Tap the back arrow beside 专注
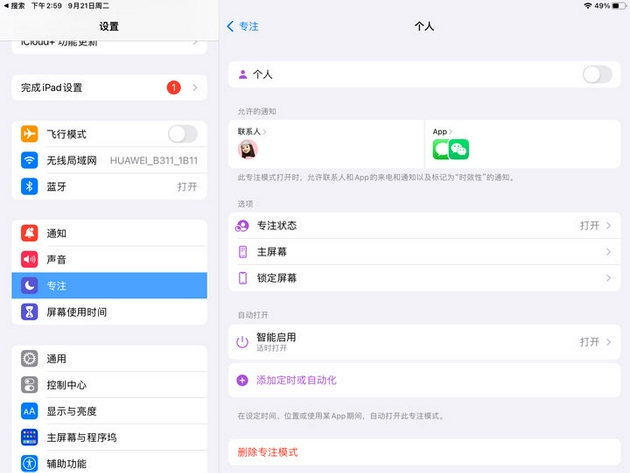Viewport: 630px width, 473px height. [x=230, y=27]
